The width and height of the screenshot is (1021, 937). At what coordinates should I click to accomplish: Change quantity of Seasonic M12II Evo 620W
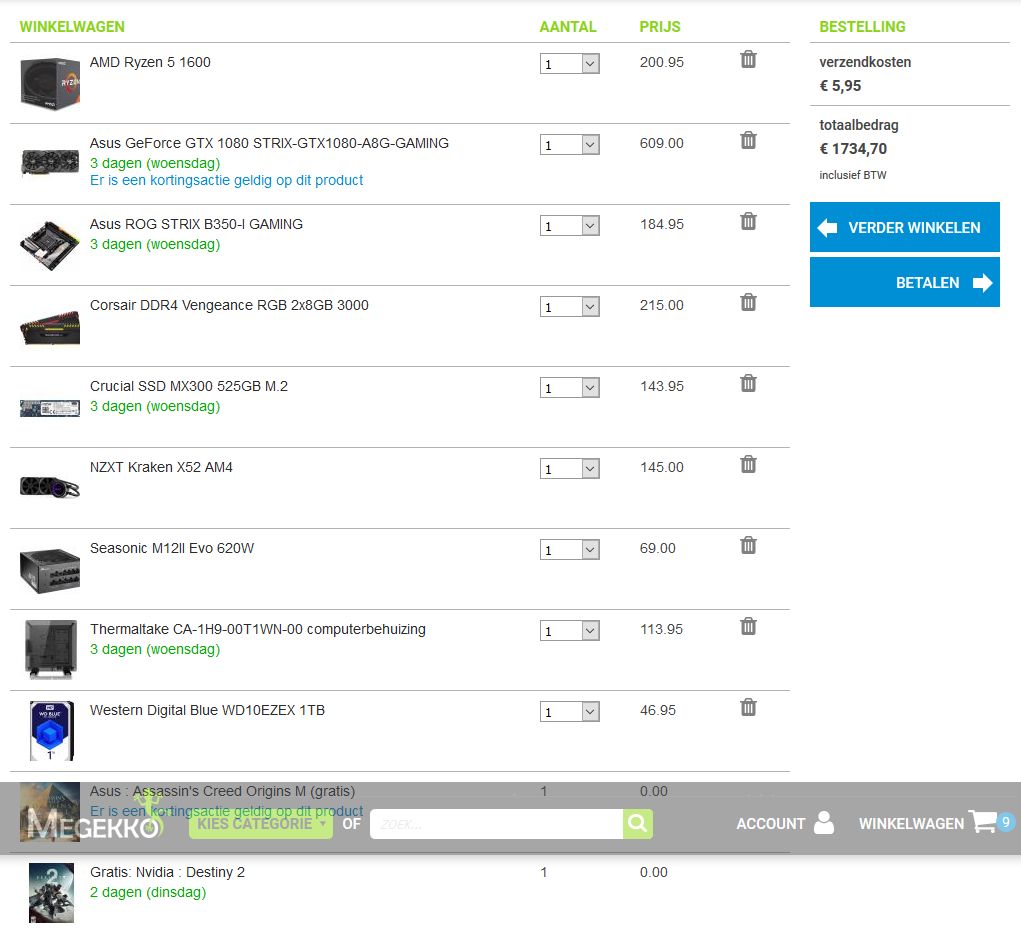pyautogui.click(x=570, y=550)
